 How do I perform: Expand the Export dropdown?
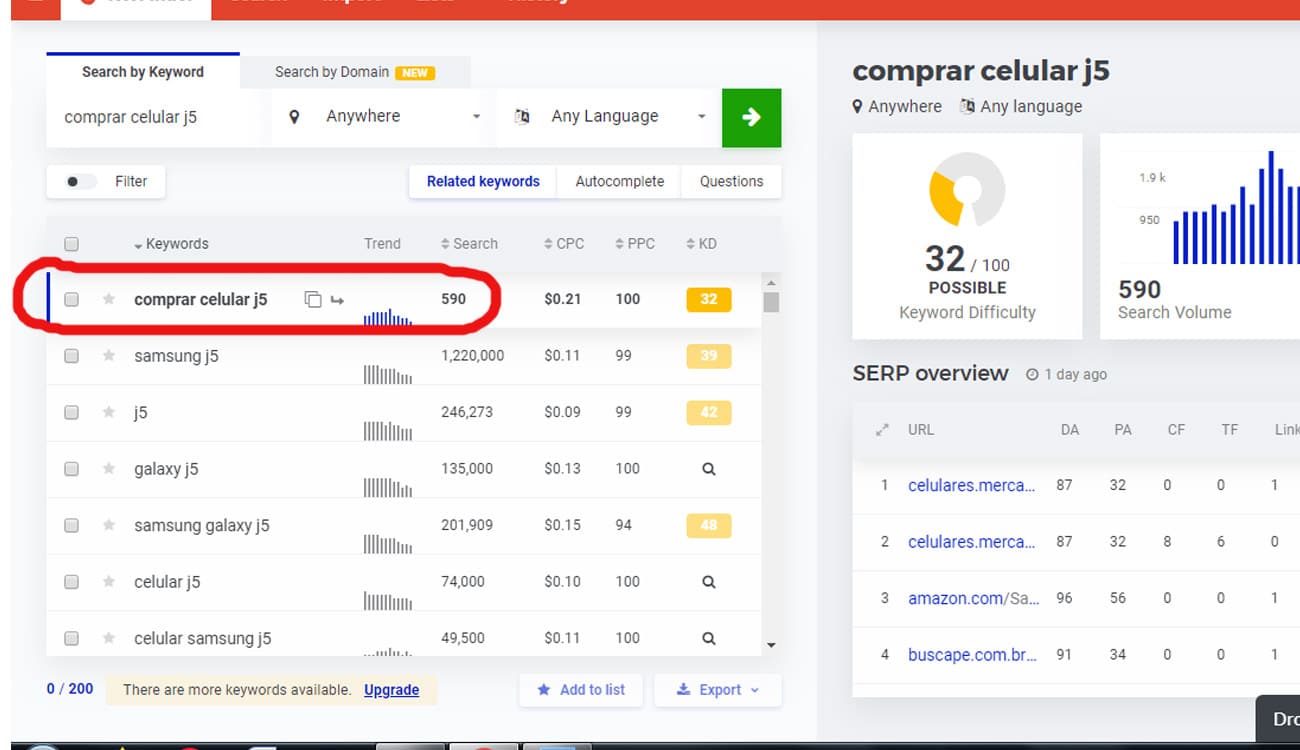(718, 690)
